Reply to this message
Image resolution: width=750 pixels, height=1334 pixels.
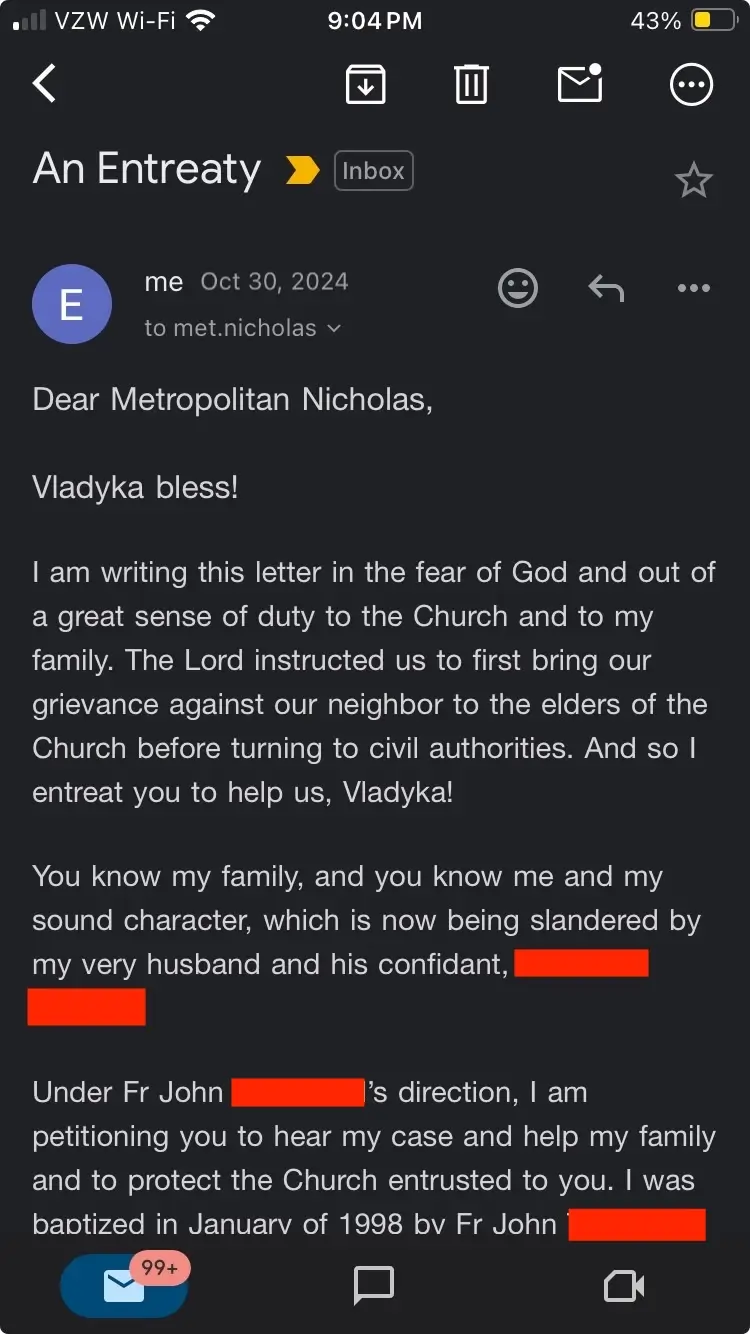[605, 289]
